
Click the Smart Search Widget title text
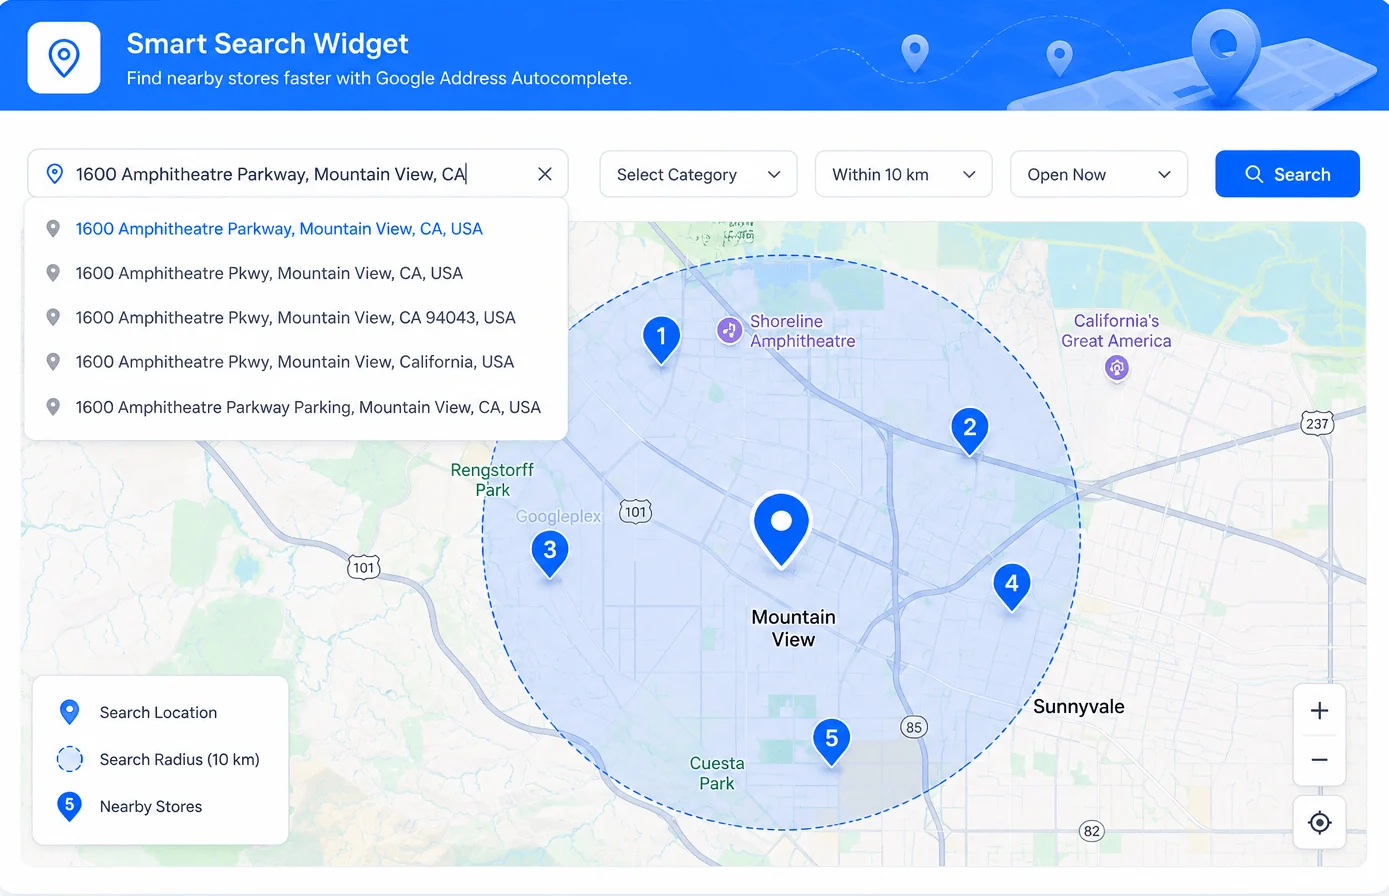pos(267,44)
